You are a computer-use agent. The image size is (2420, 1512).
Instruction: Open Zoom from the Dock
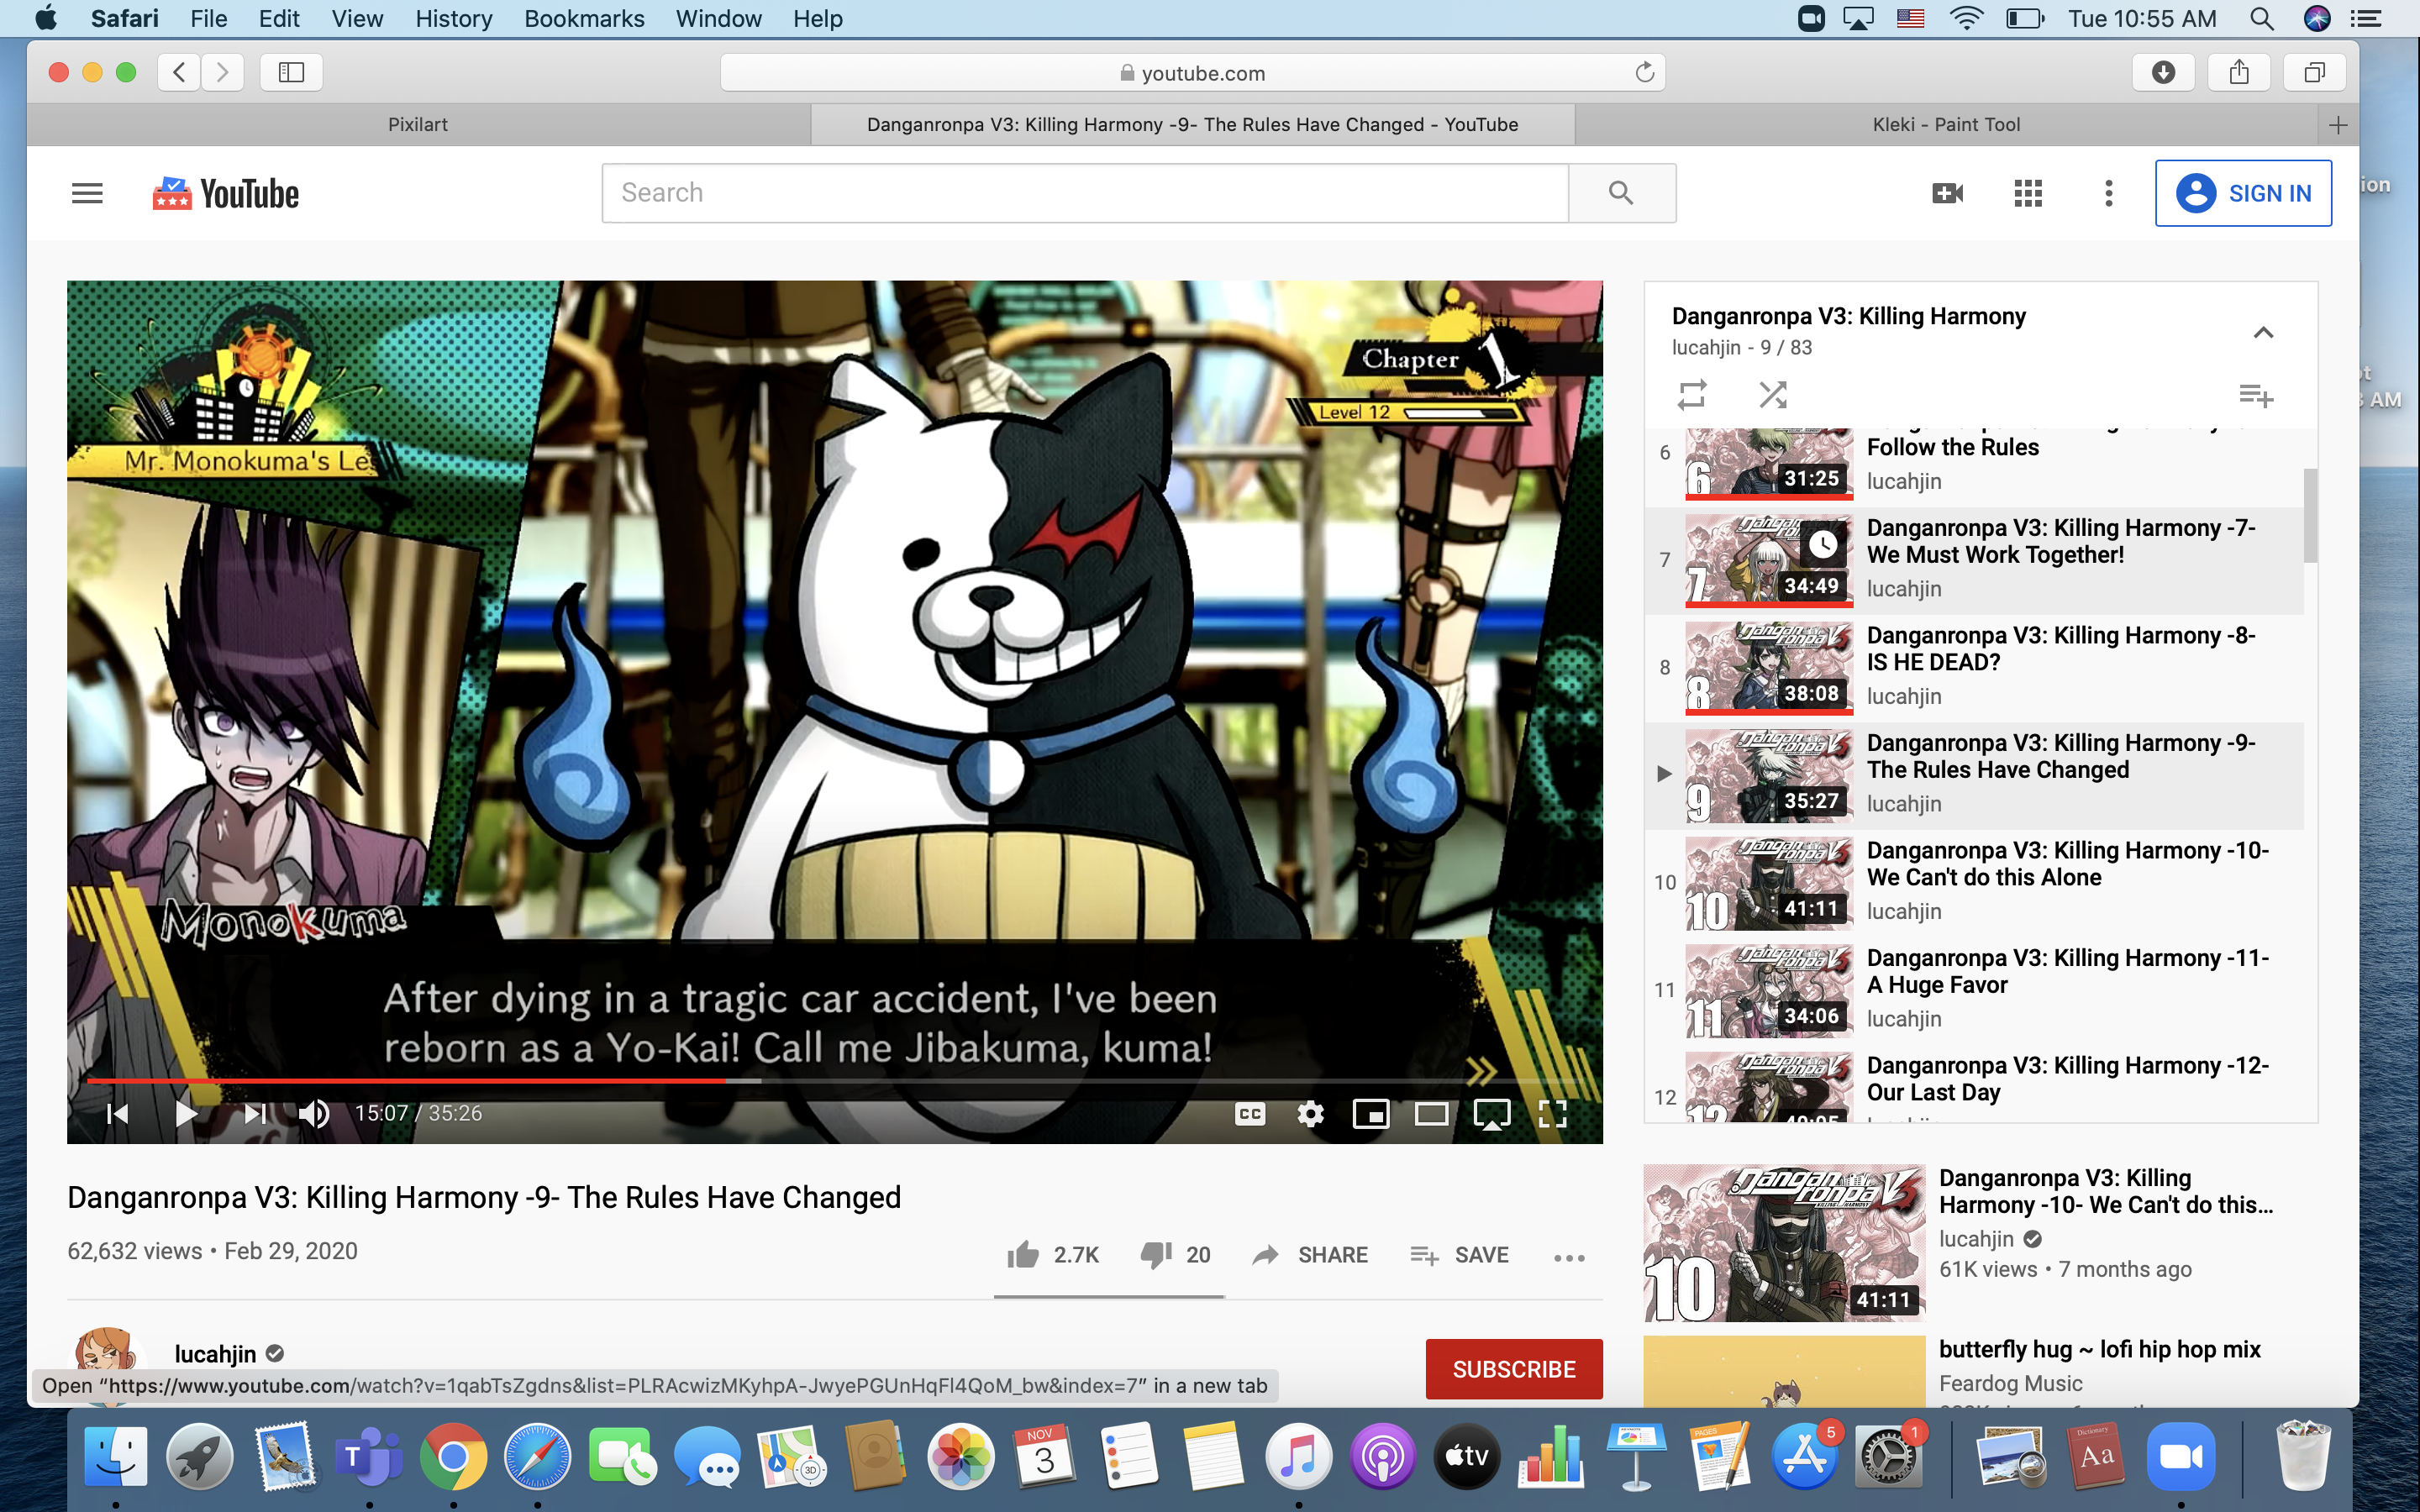2181,1456
